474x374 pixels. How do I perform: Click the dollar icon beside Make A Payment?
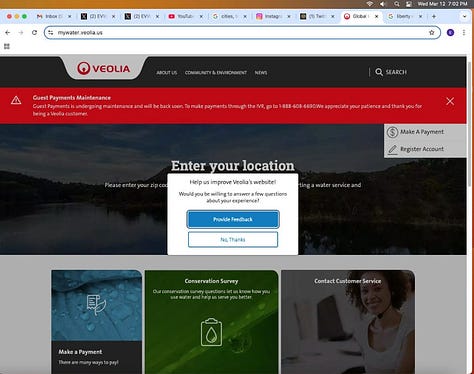[392, 132]
